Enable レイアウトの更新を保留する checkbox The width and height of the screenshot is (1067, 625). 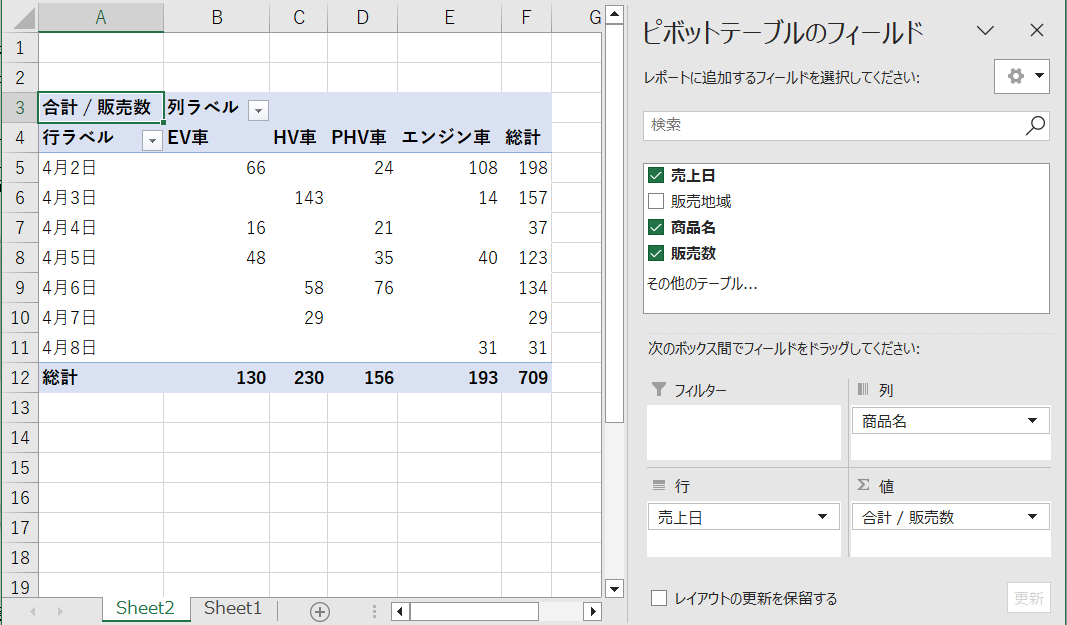659,598
